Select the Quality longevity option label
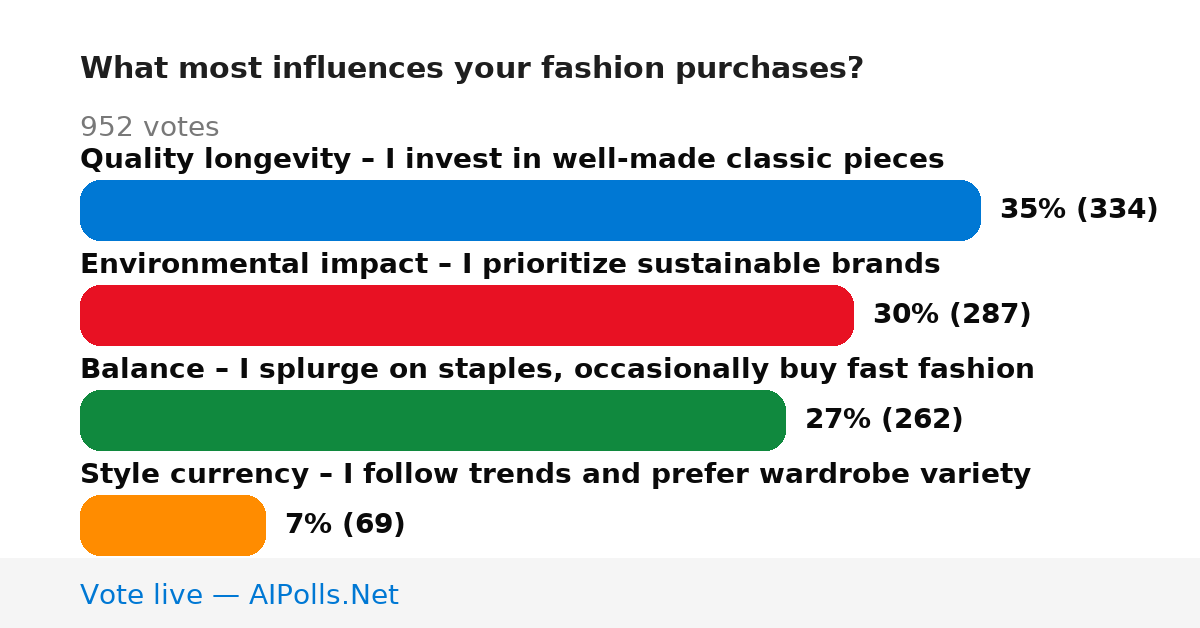 (x=512, y=159)
